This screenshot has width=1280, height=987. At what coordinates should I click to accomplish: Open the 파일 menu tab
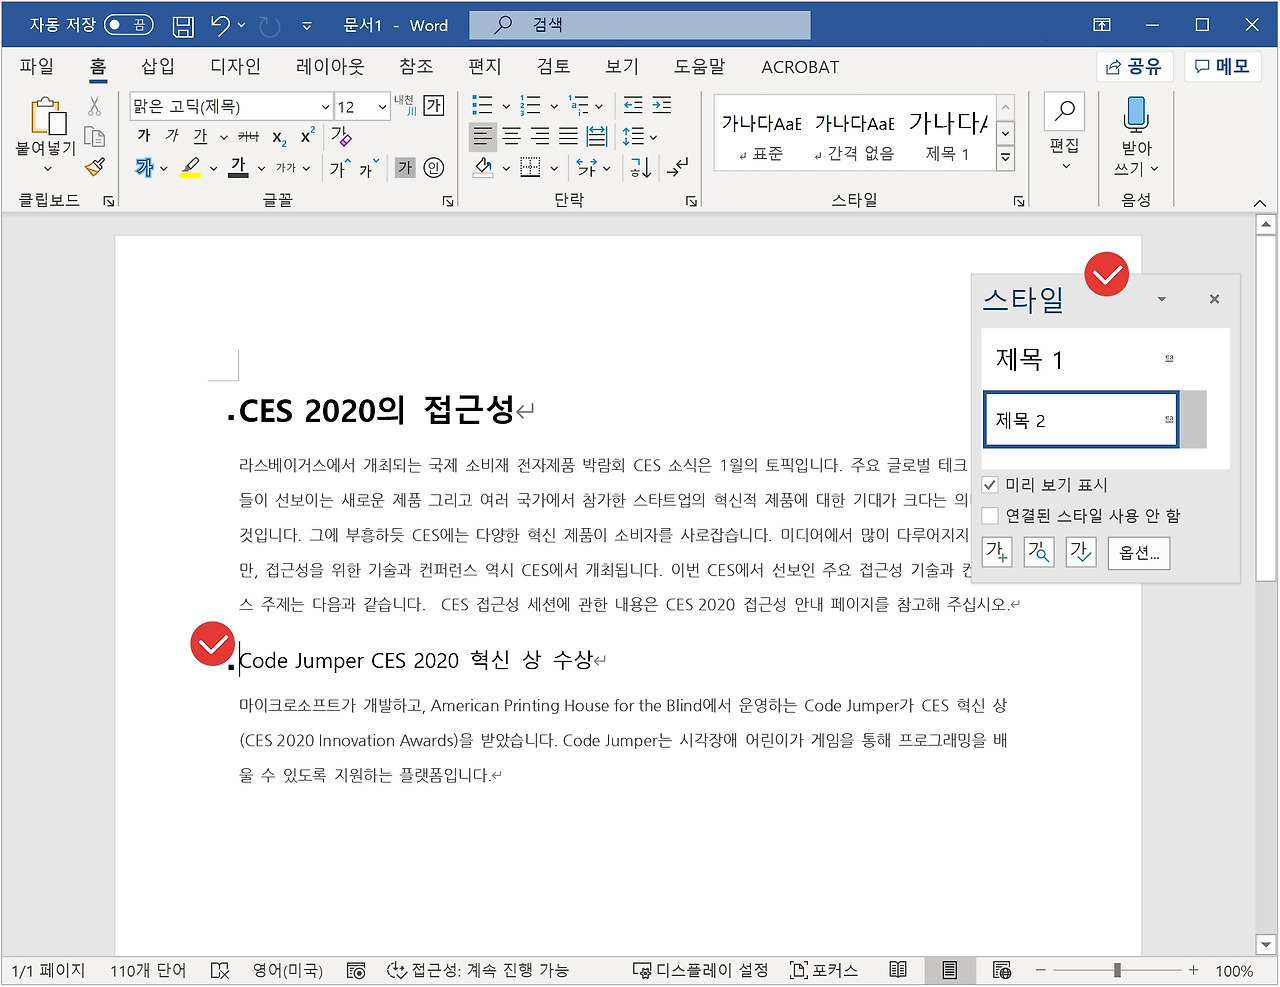[x=37, y=66]
